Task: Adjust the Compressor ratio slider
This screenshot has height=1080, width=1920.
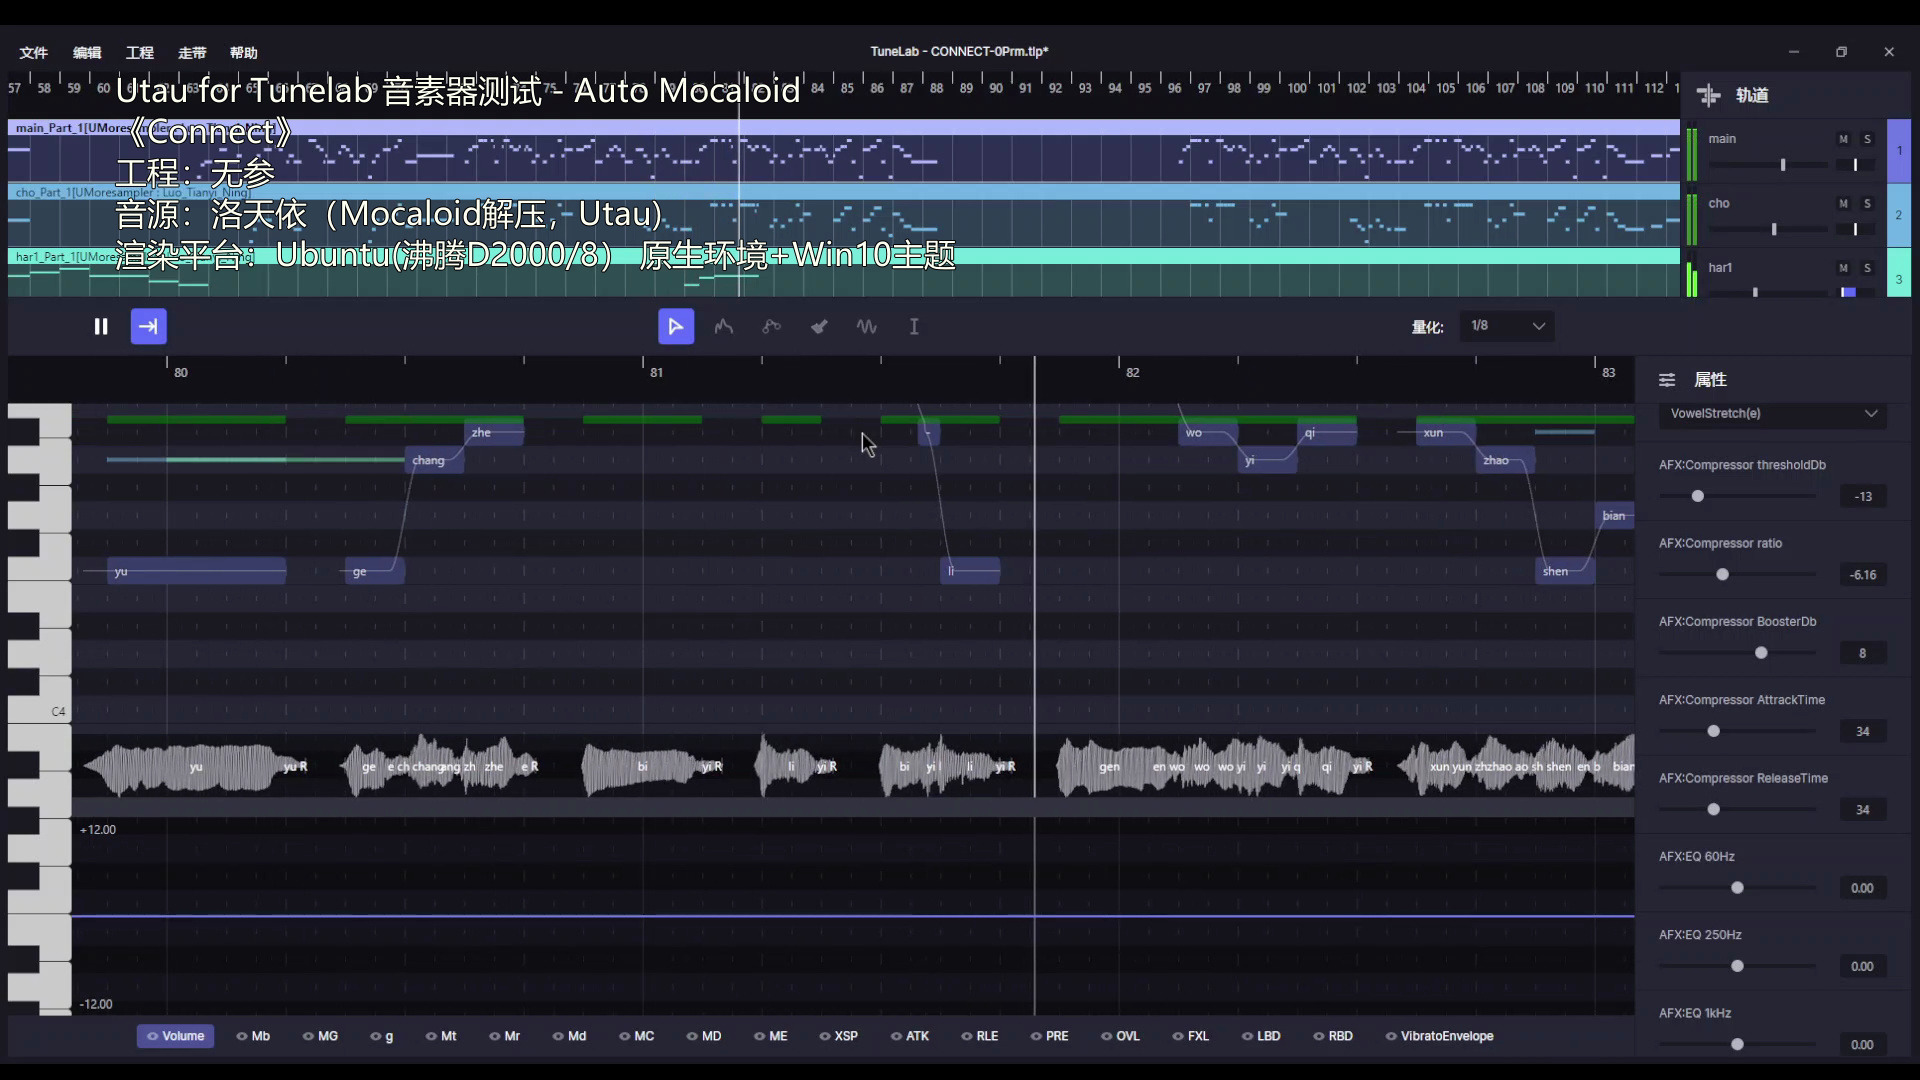Action: pyautogui.click(x=1738, y=575)
